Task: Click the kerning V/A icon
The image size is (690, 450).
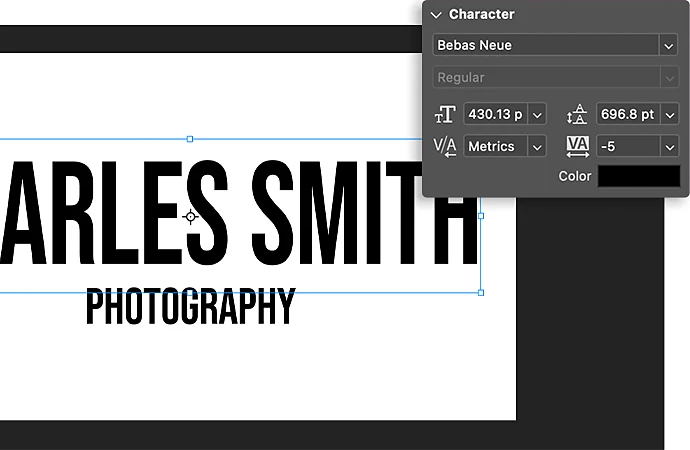Action: click(444, 146)
